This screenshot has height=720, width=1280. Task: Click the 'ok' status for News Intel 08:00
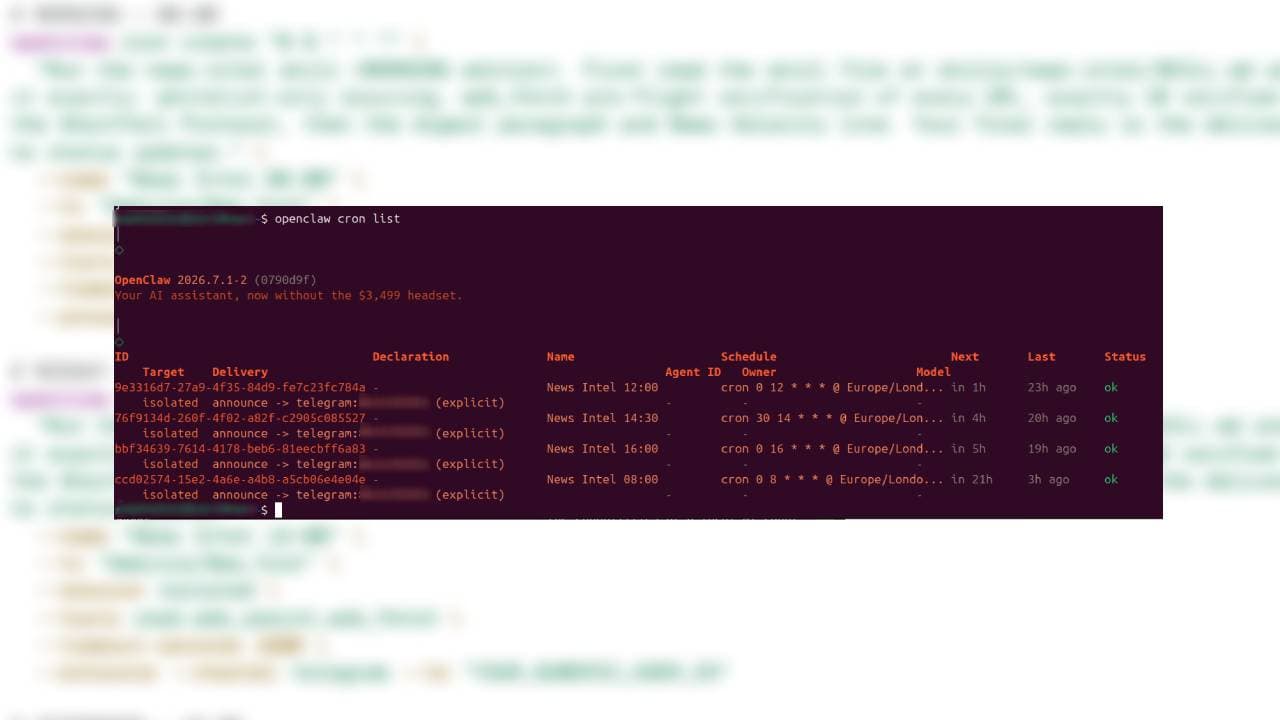(1111, 480)
